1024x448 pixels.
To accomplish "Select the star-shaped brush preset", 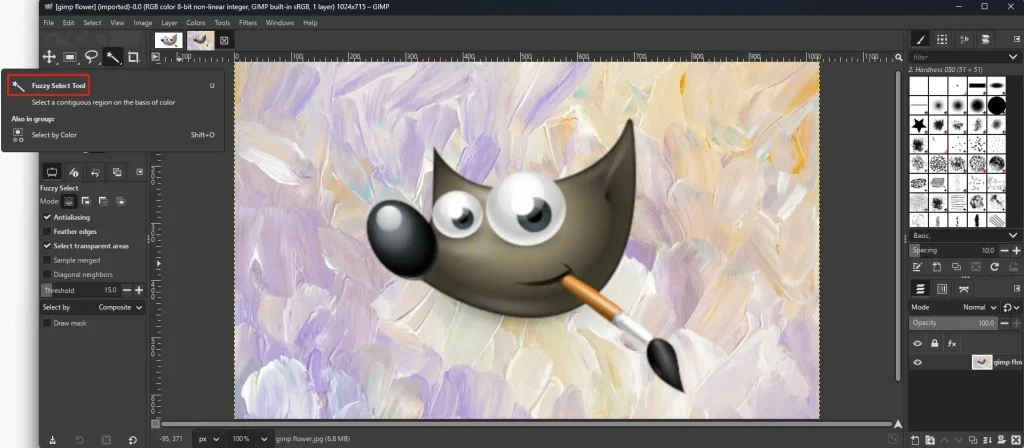I will pos(918,124).
